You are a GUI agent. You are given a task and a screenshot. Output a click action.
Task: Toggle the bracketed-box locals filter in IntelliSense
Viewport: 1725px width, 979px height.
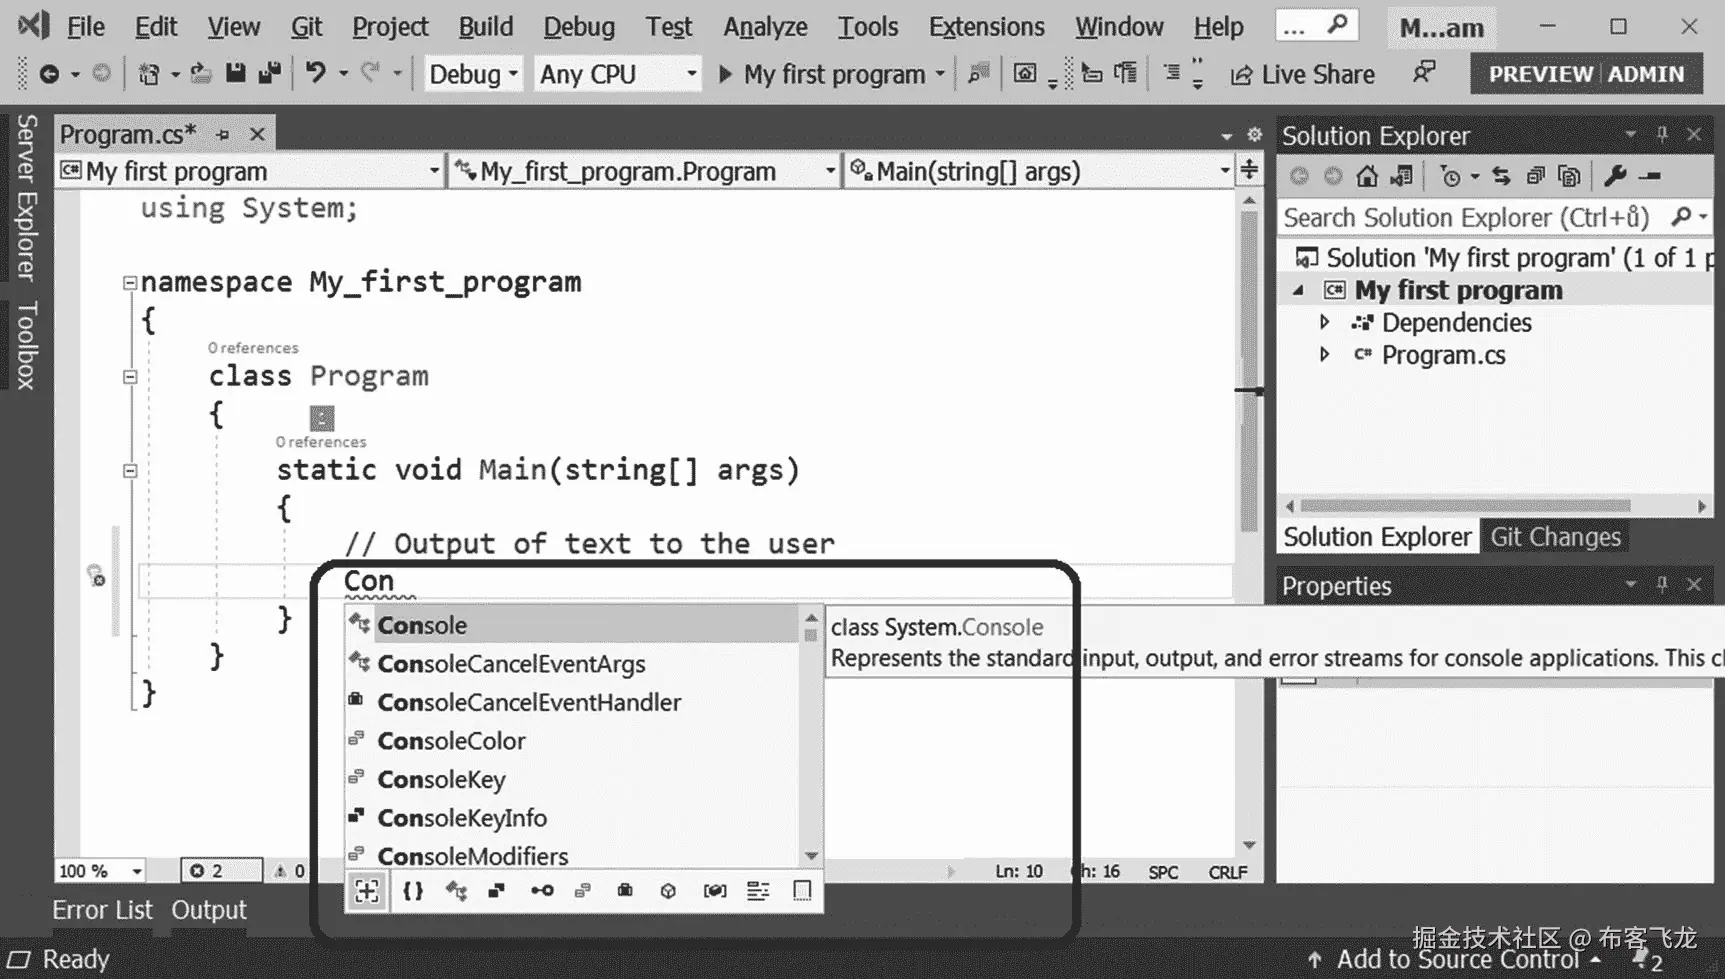[715, 890]
